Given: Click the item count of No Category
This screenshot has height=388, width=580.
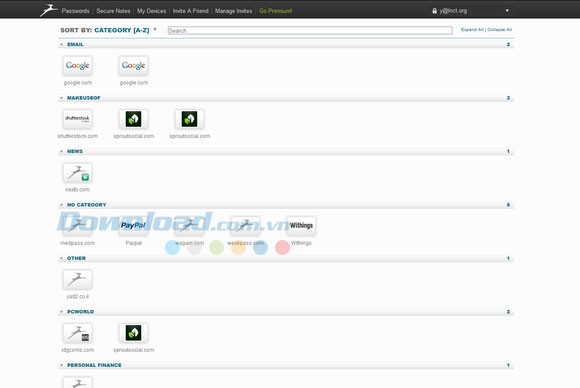Looking at the screenshot, I should click(x=508, y=205).
